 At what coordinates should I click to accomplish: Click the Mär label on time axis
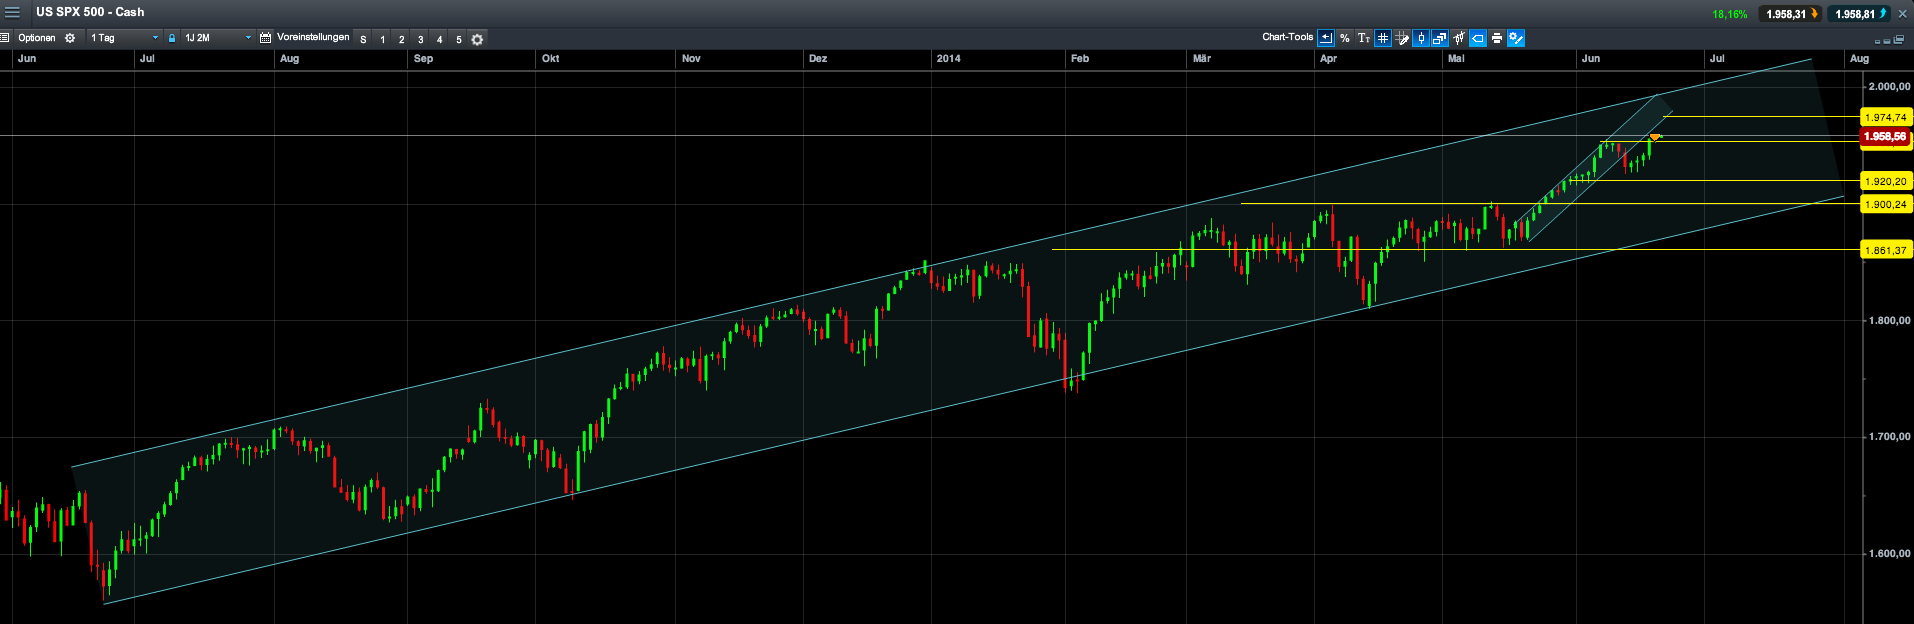point(1202,58)
